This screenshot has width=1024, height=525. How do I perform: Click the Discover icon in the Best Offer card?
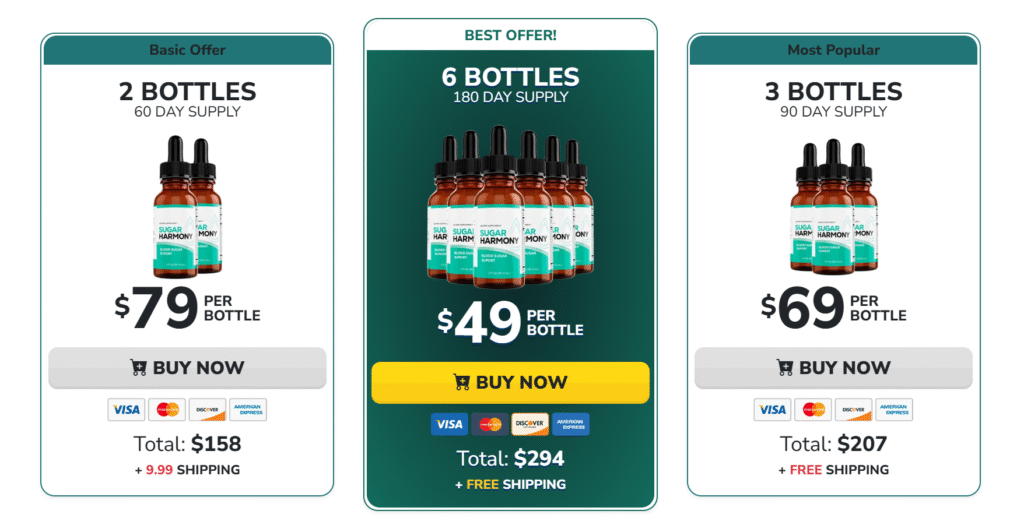coord(530,424)
